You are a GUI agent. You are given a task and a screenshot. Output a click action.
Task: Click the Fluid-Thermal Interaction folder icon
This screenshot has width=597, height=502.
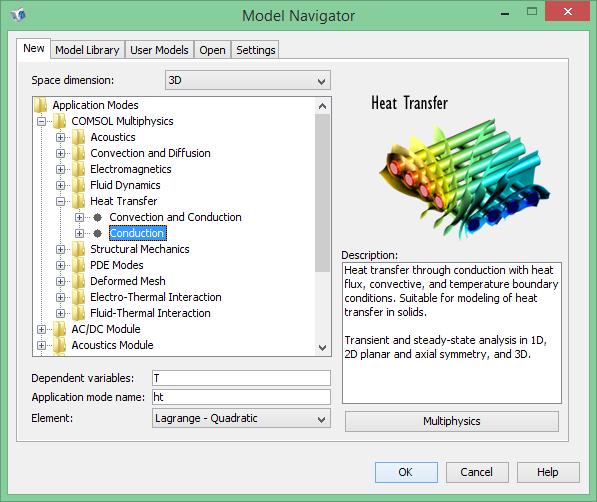click(x=78, y=313)
